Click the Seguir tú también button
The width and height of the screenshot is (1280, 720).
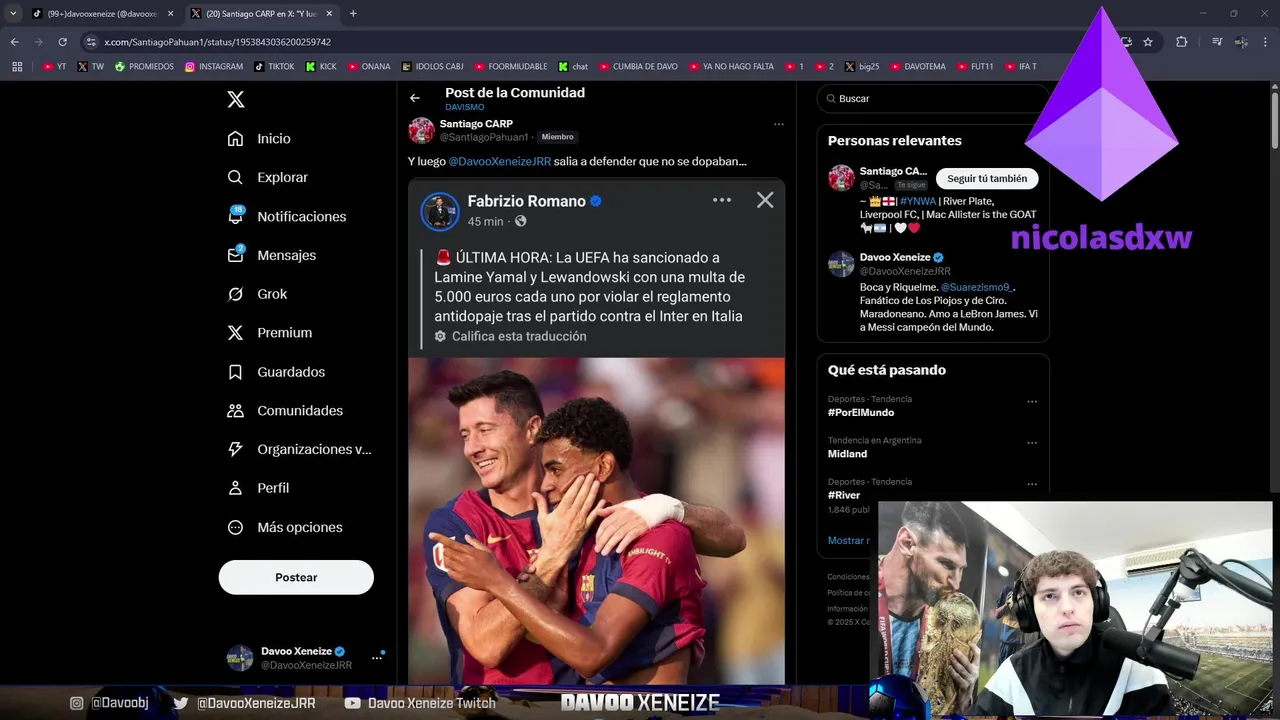(x=987, y=178)
